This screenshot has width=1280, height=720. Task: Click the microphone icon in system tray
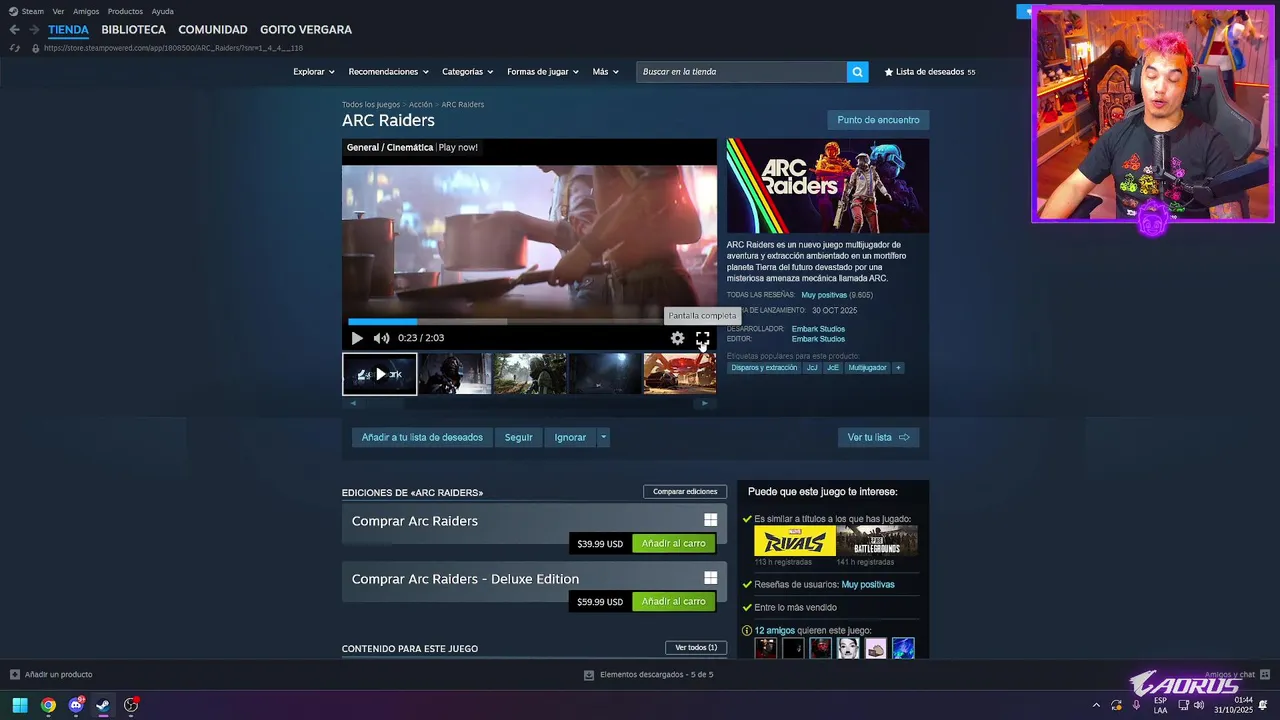click(1136, 705)
